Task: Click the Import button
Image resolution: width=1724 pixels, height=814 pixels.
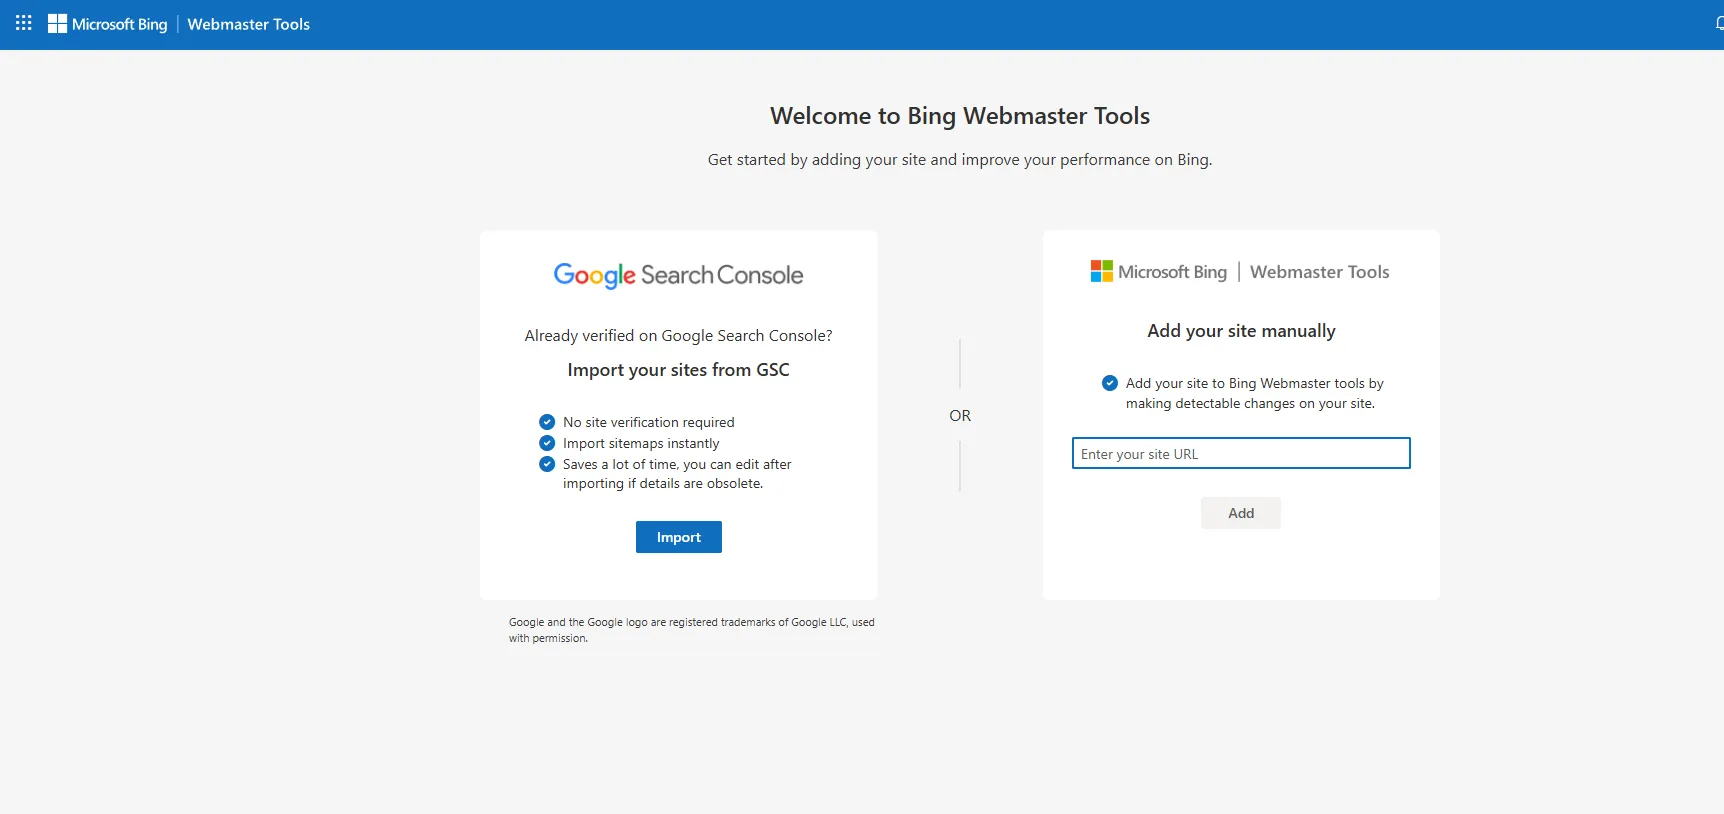Action: tap(679, 537)
